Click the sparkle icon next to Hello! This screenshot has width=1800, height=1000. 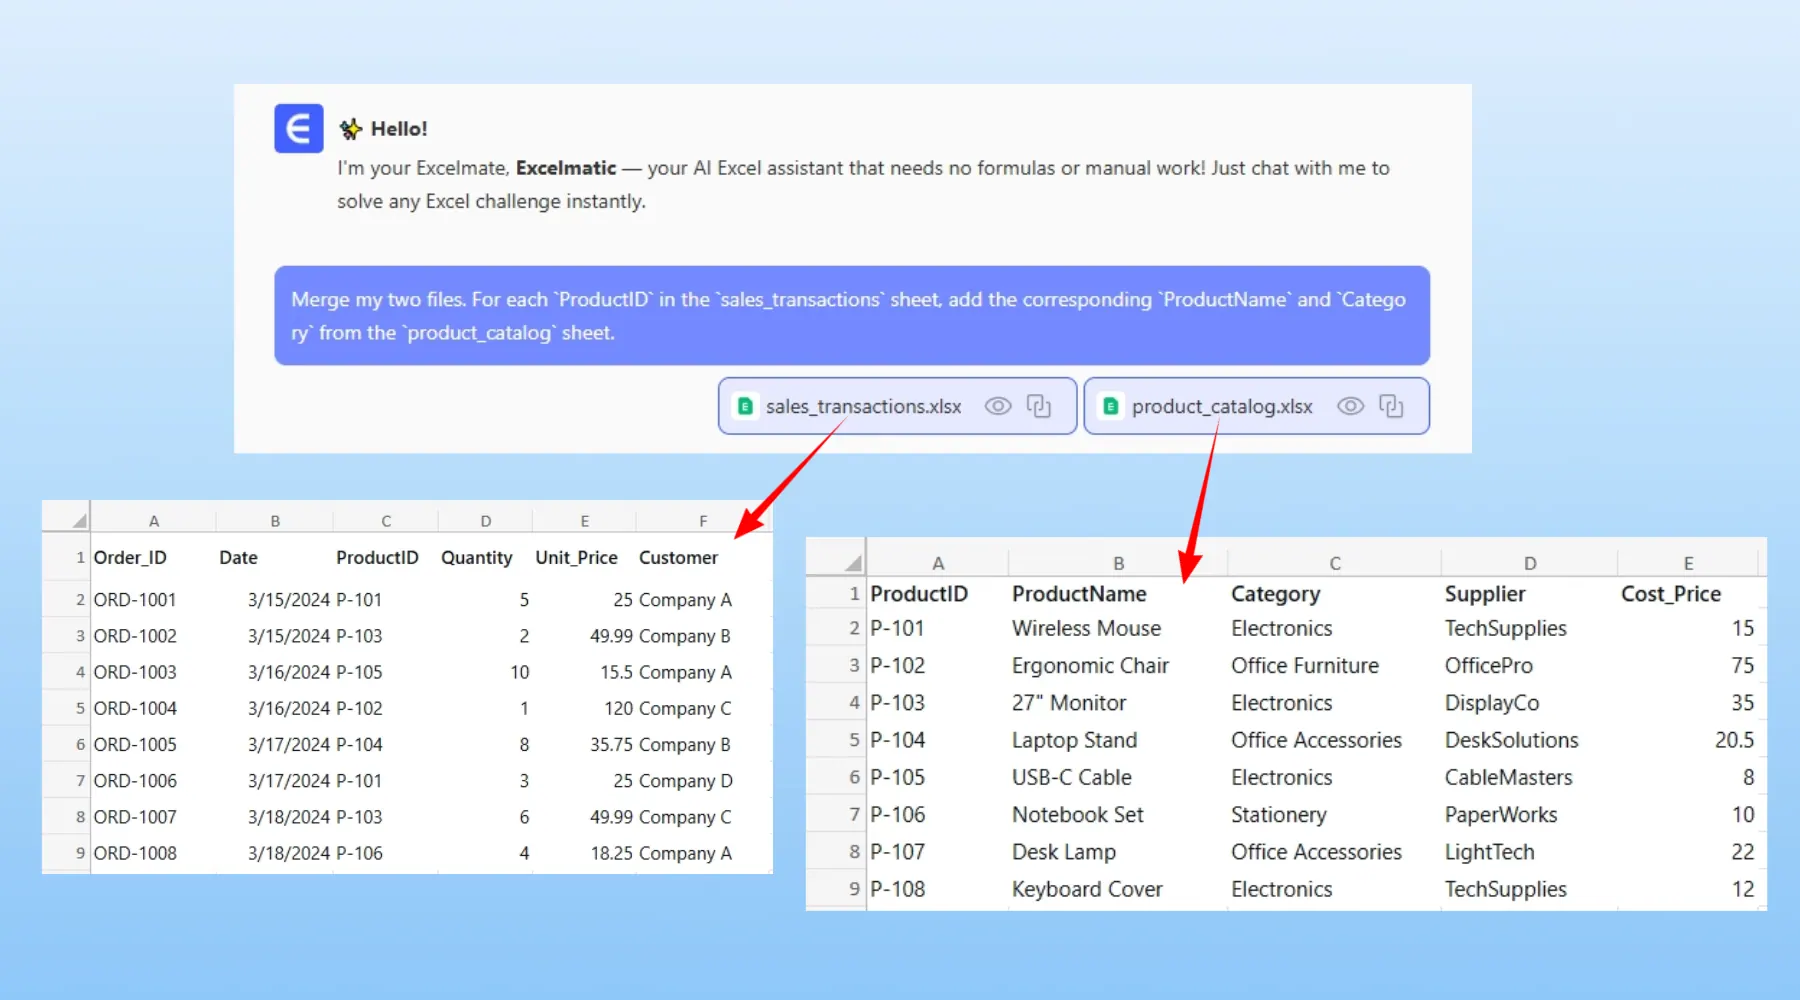click(x=350, y=129)
